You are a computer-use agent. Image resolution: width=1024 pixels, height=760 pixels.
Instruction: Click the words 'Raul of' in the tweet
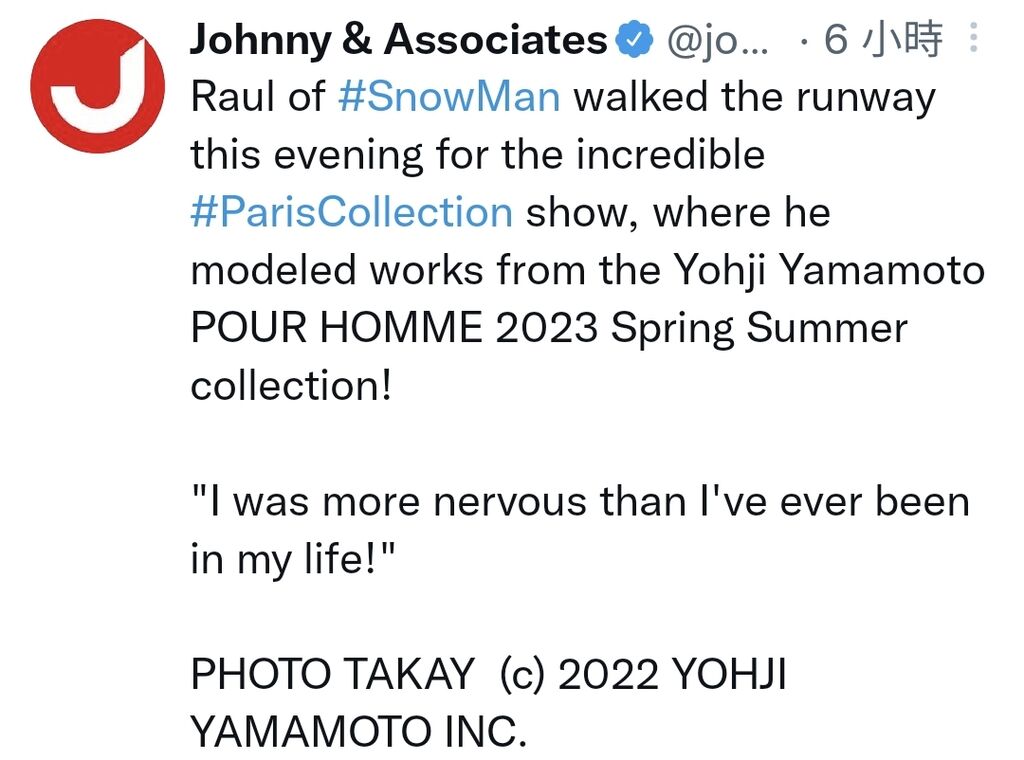coord(258,97)
